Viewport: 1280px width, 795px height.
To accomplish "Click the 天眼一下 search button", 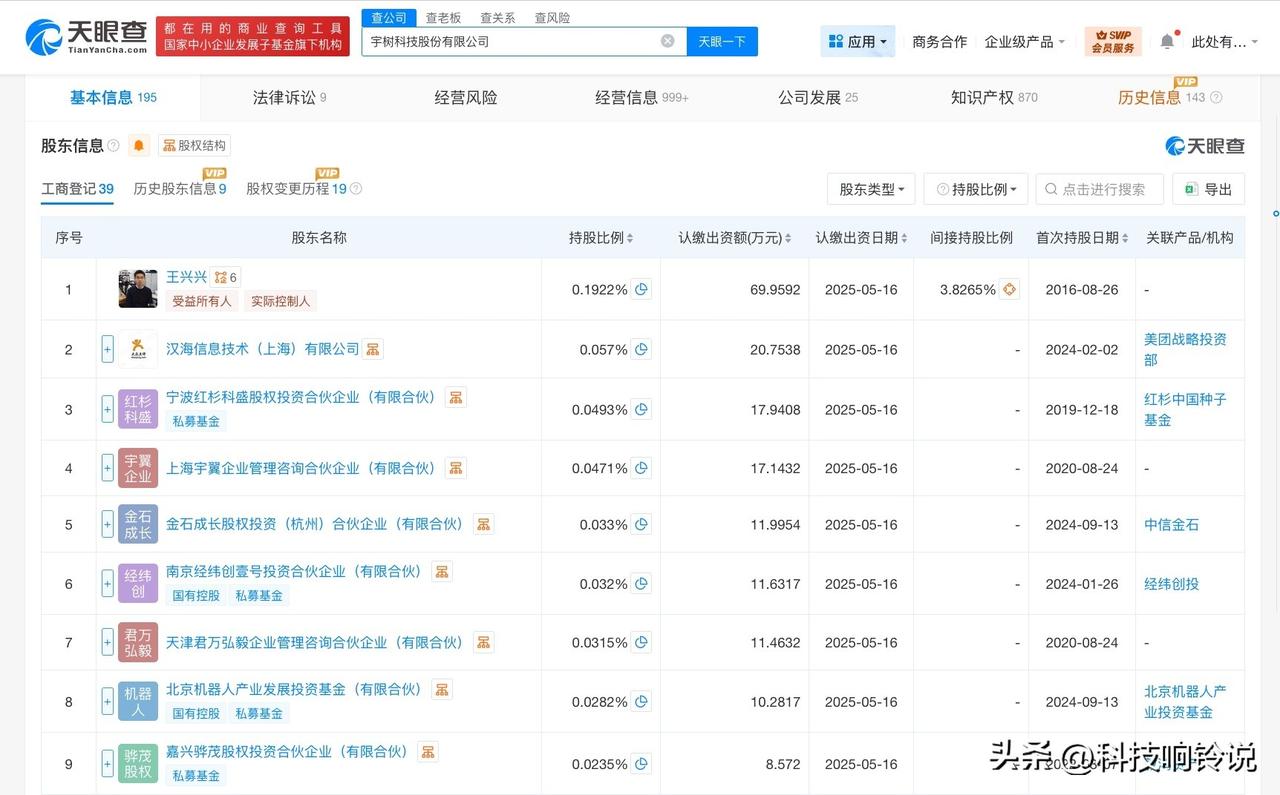I will point(722,42).
